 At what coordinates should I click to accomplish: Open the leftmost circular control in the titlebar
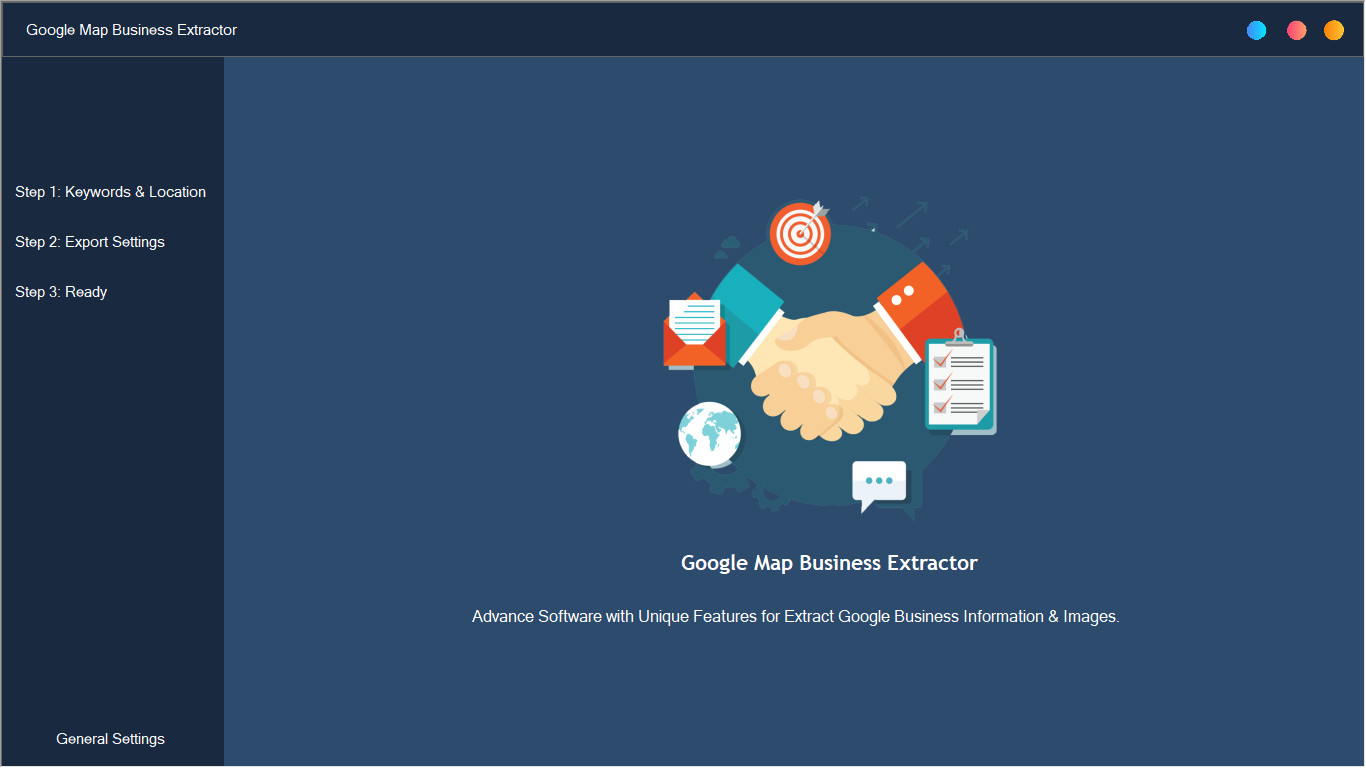coord(1256,30)
